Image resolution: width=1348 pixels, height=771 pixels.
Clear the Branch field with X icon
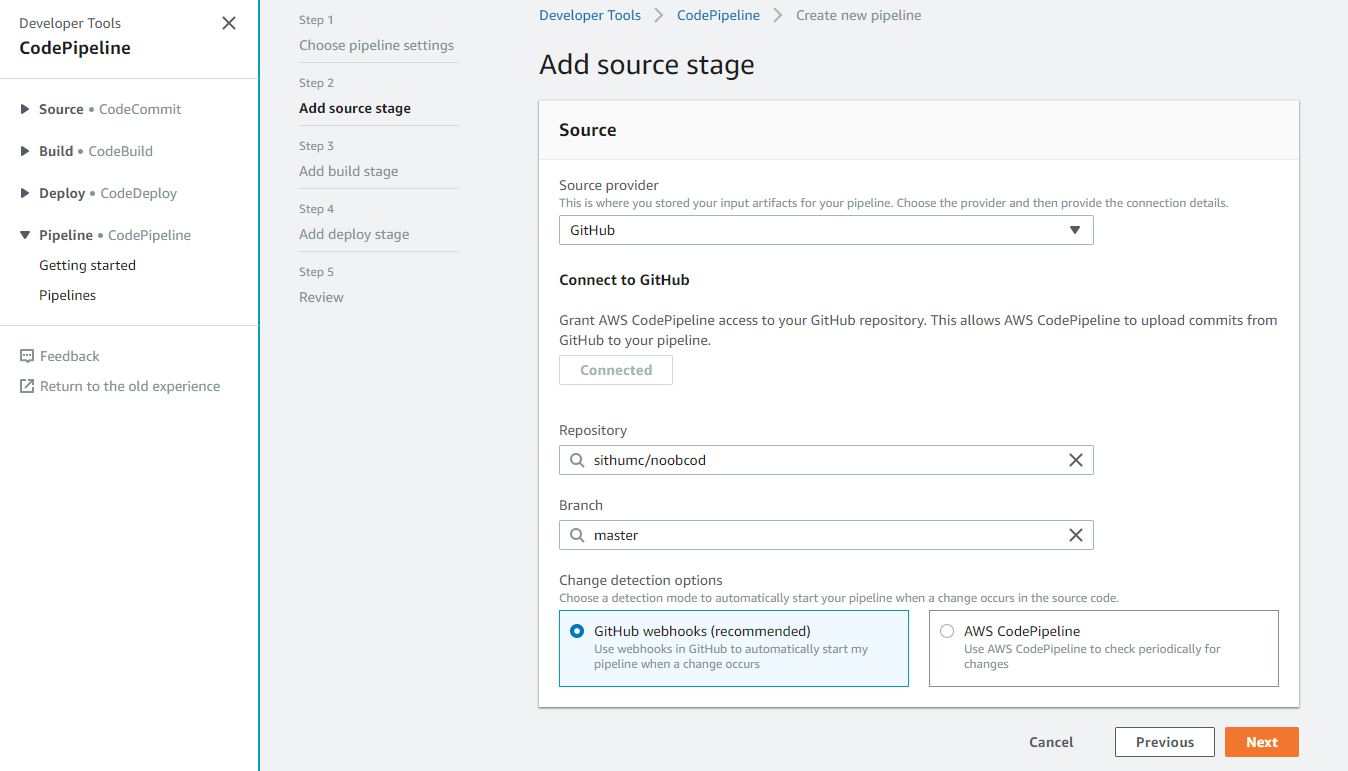(x=1076, y=535)
